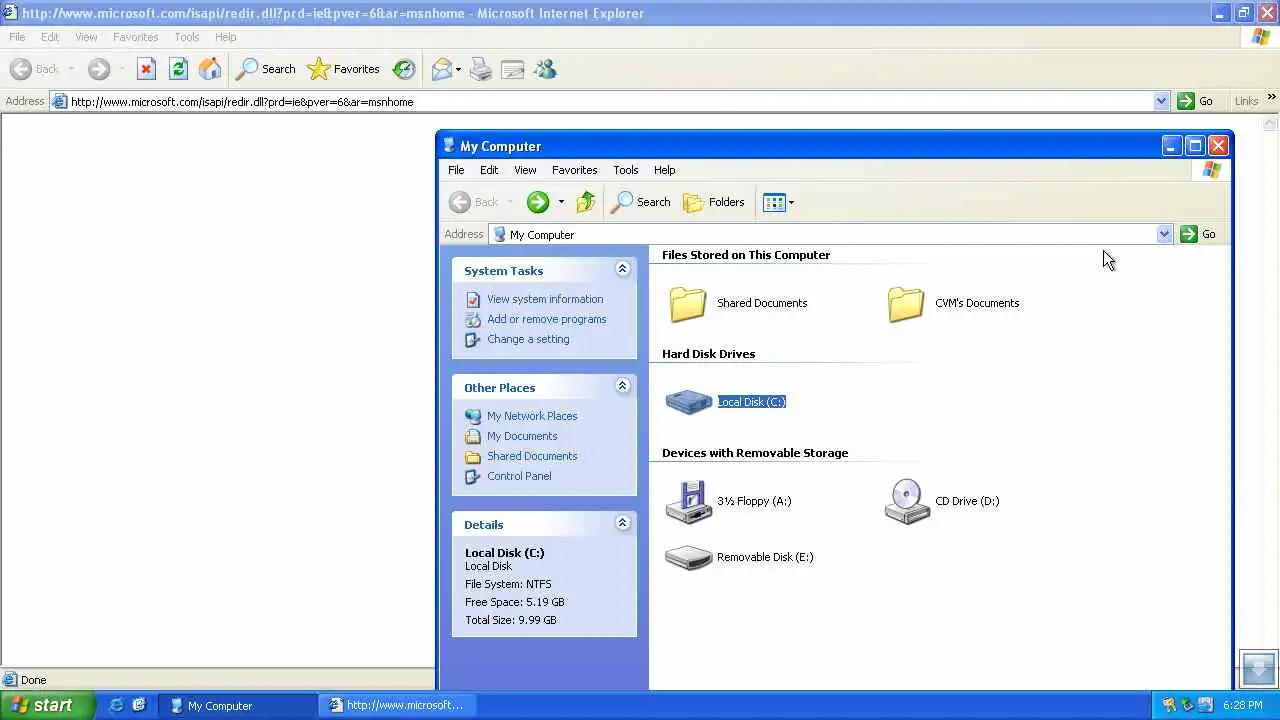The width and height of the screenshot is (1280, 720).
Task: Click the Go button in My Computer
Action: point(1198,234)
